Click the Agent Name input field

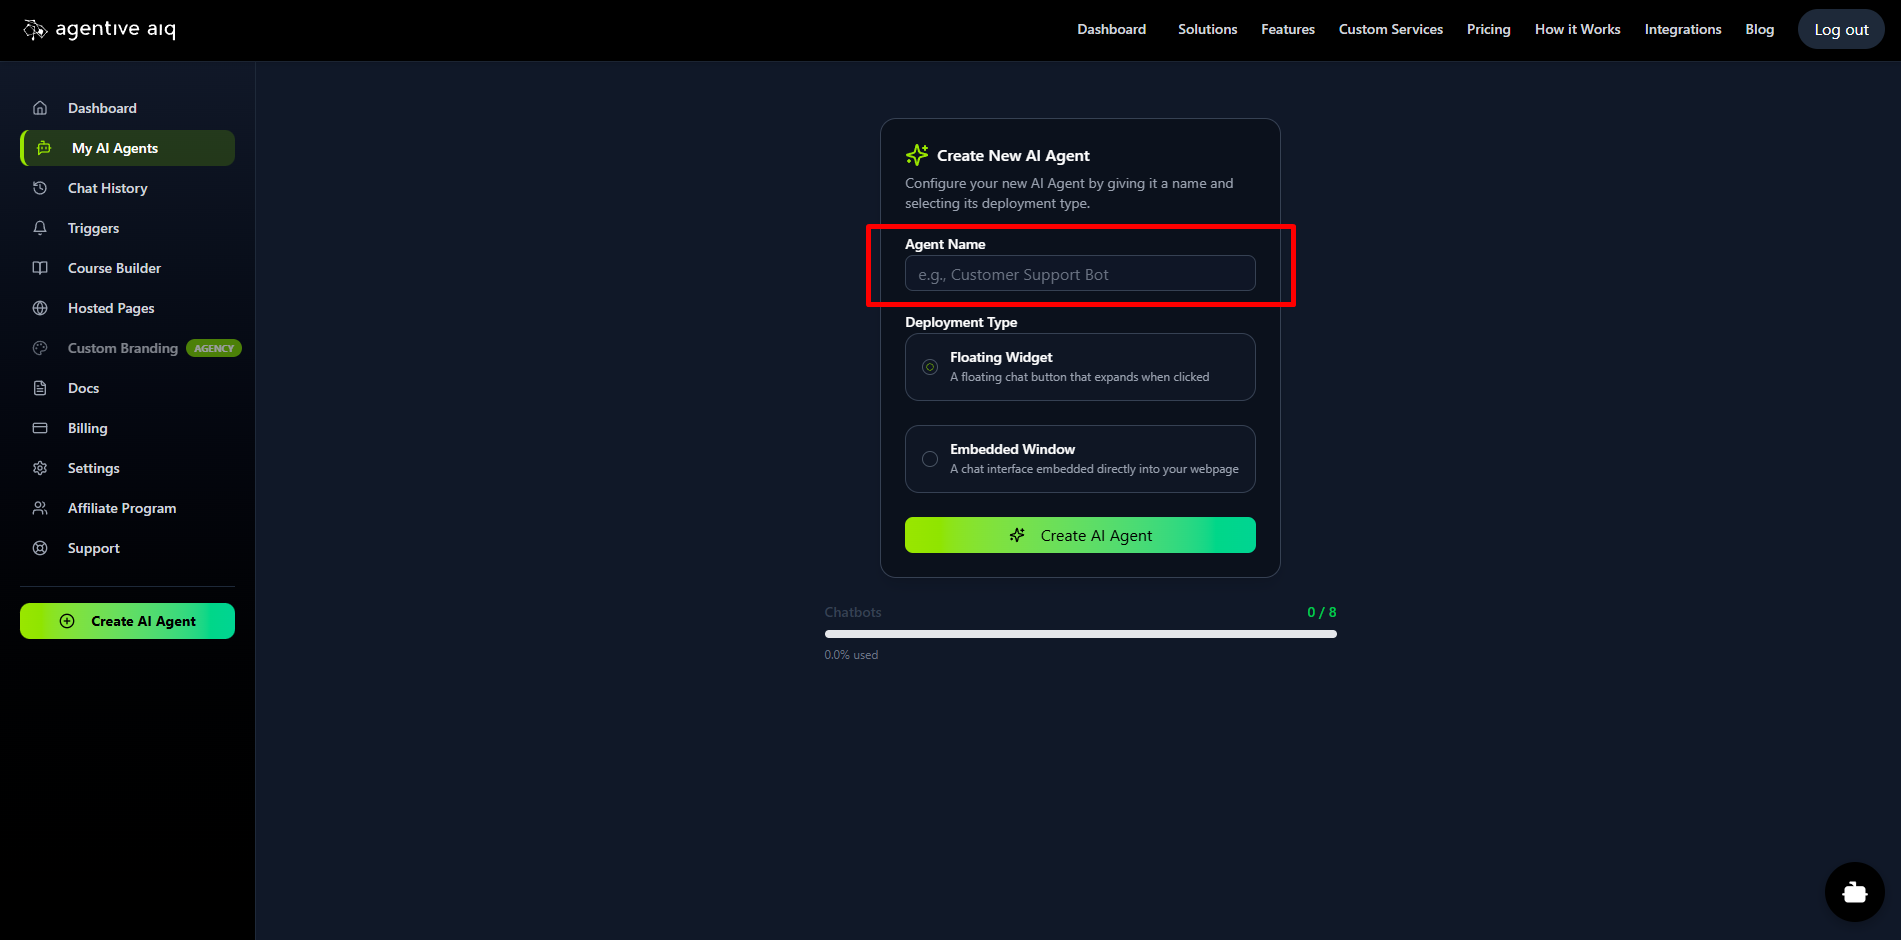[1080, 274]
